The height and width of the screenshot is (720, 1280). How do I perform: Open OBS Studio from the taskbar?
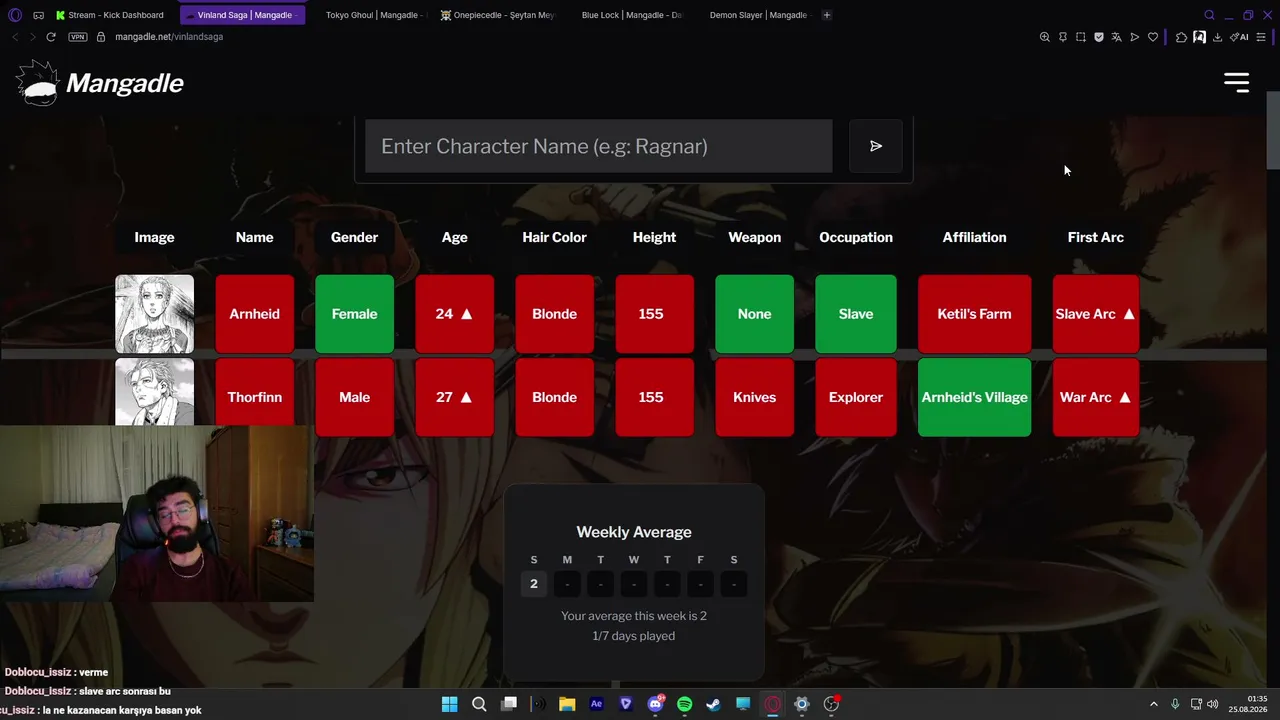(831, 704)
